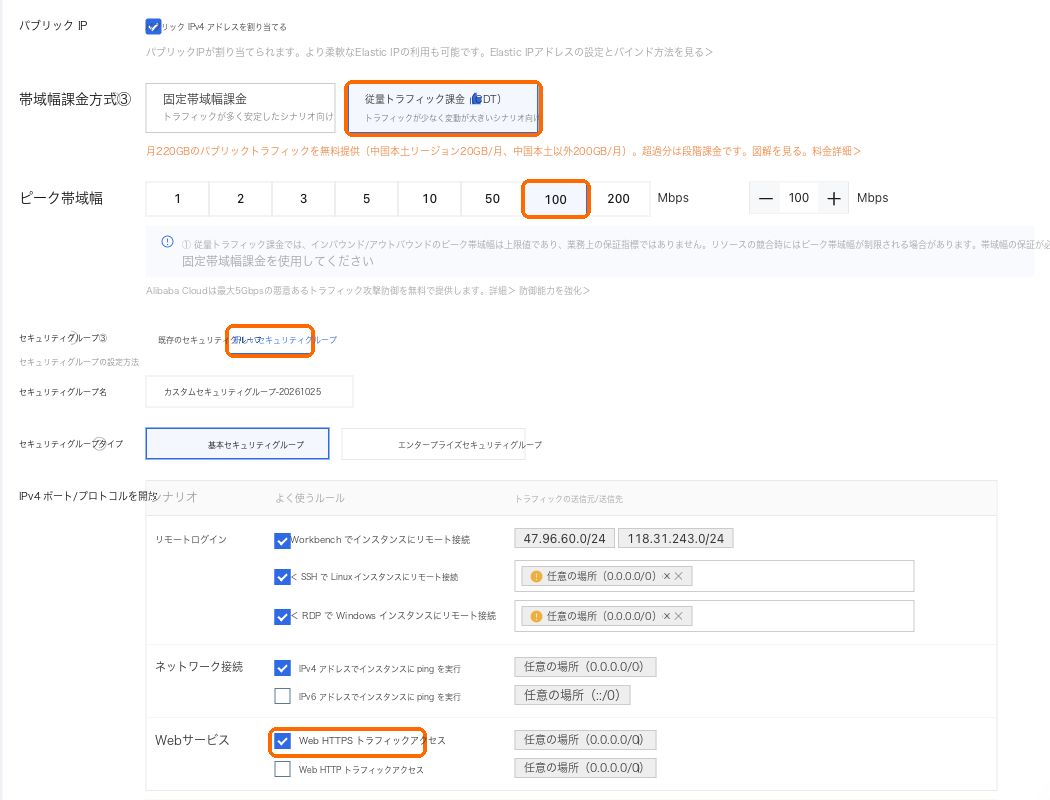Switch to 既存のセキュリティグループ tab
Screen dimensions: 1050x800
click(194, 340)
